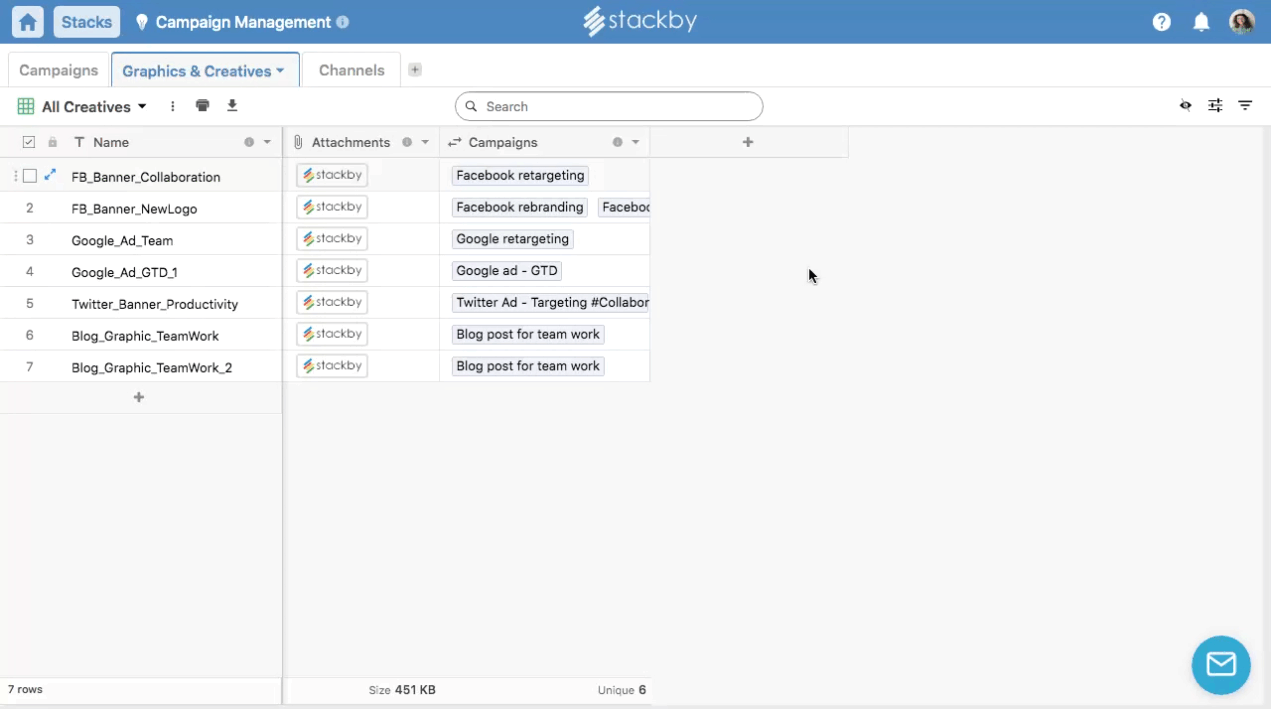
Task: Click the Size 451 KB summary
Action: pos(402,690)
